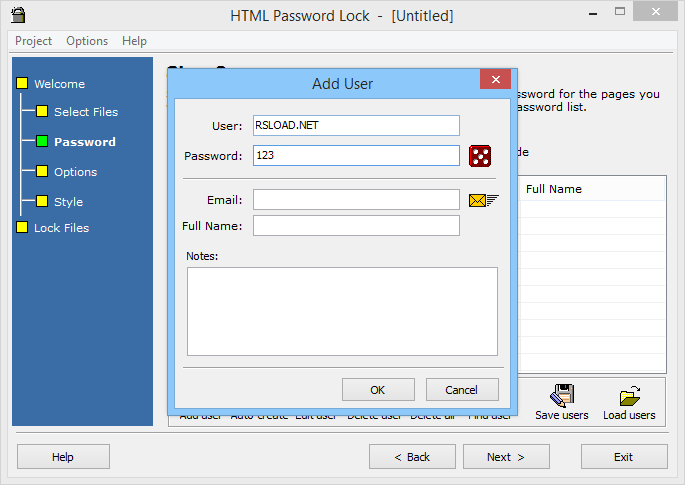The height and width of the screenshot is (485, 685).
Task: Click the Email input field
Action: (356, 200)
